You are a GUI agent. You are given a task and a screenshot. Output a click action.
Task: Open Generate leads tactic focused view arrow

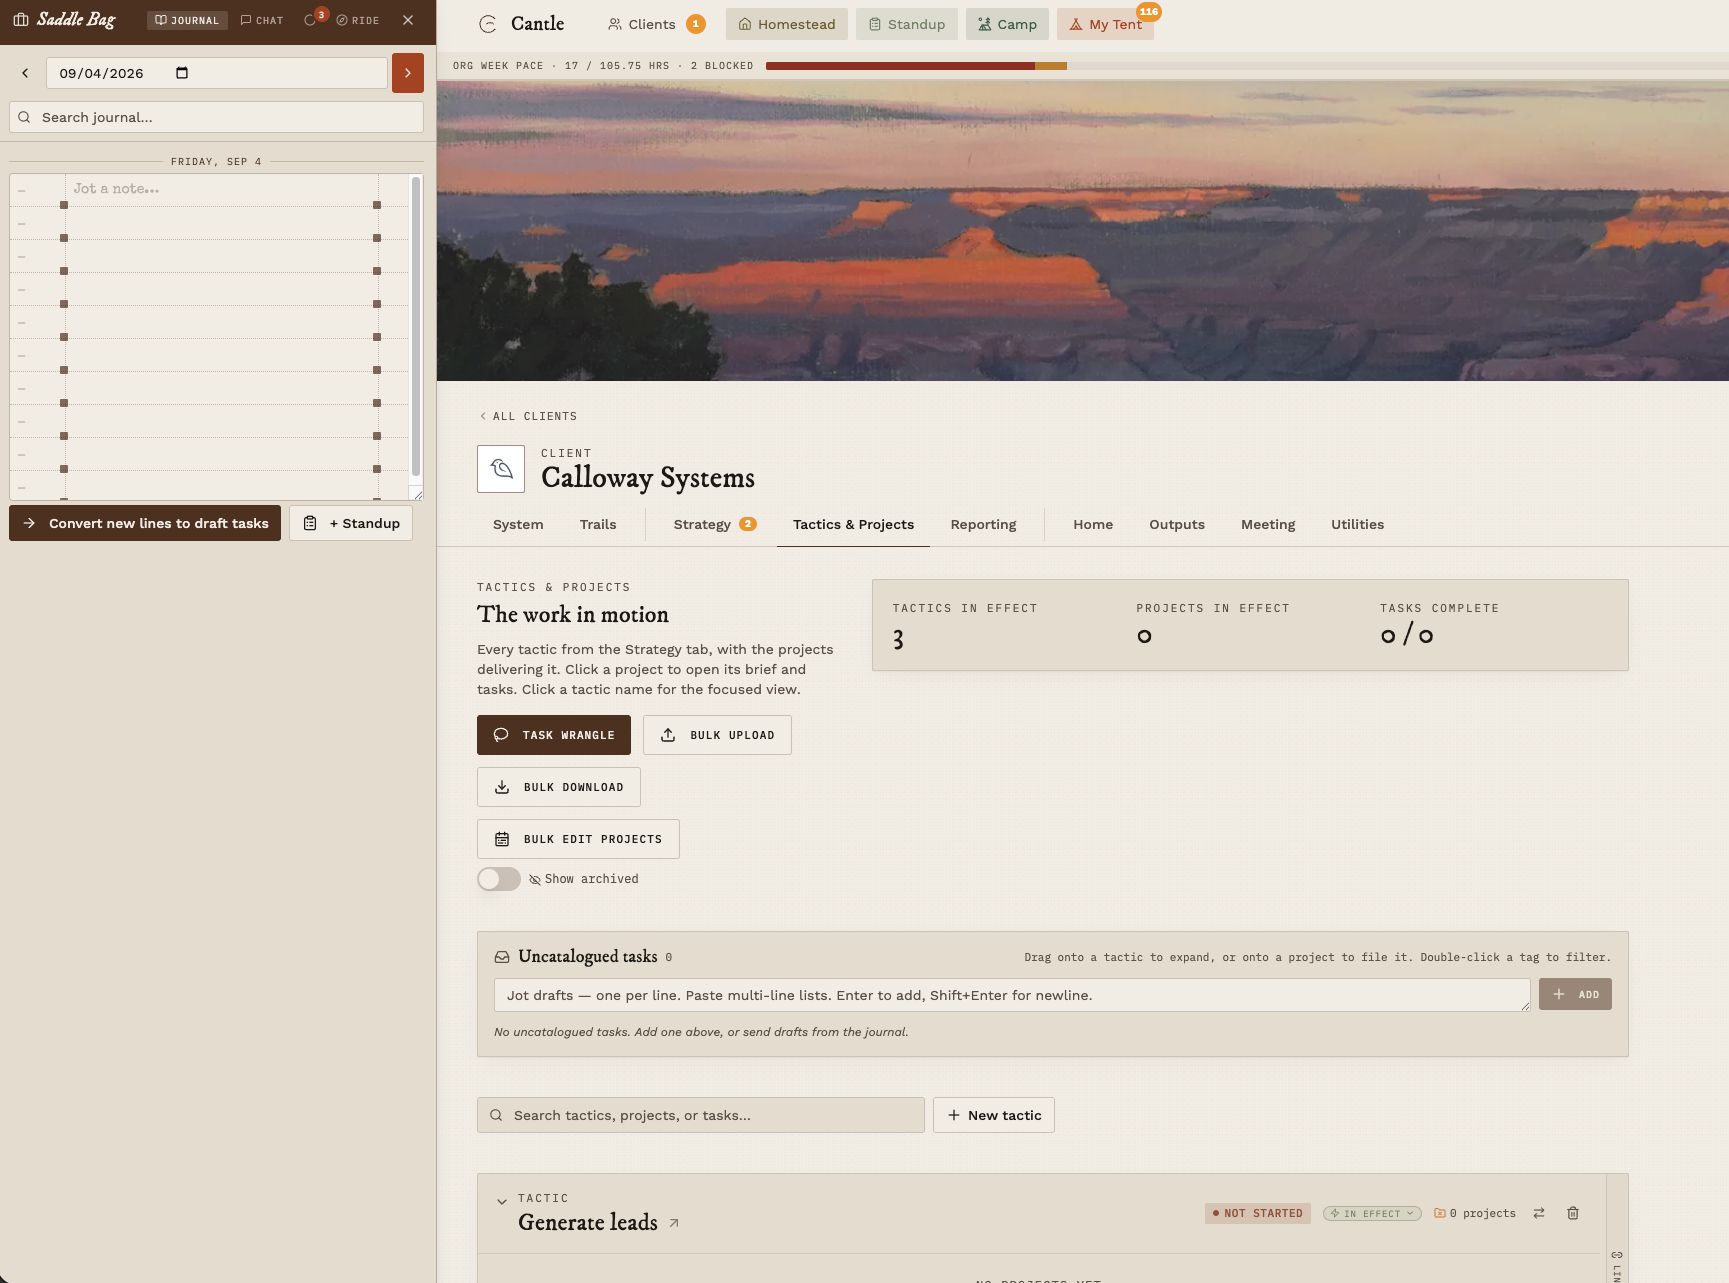674,1223
